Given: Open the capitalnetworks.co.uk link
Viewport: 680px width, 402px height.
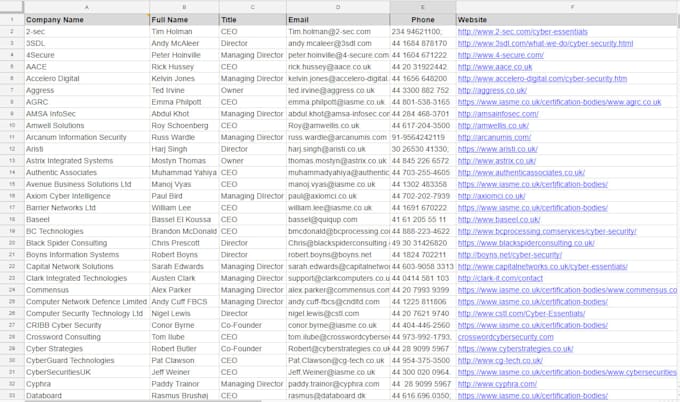Looking at the screenshot, I should coord(543,266).
